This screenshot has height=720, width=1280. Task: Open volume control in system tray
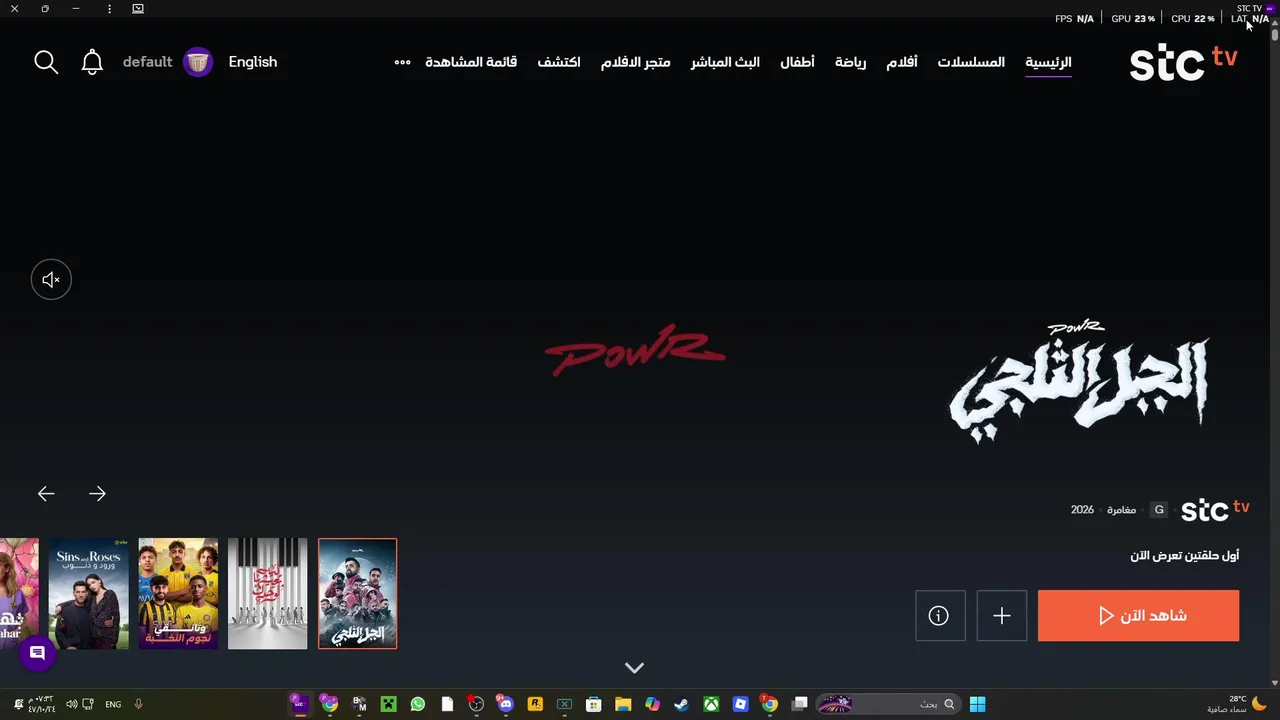pos(71,704)
